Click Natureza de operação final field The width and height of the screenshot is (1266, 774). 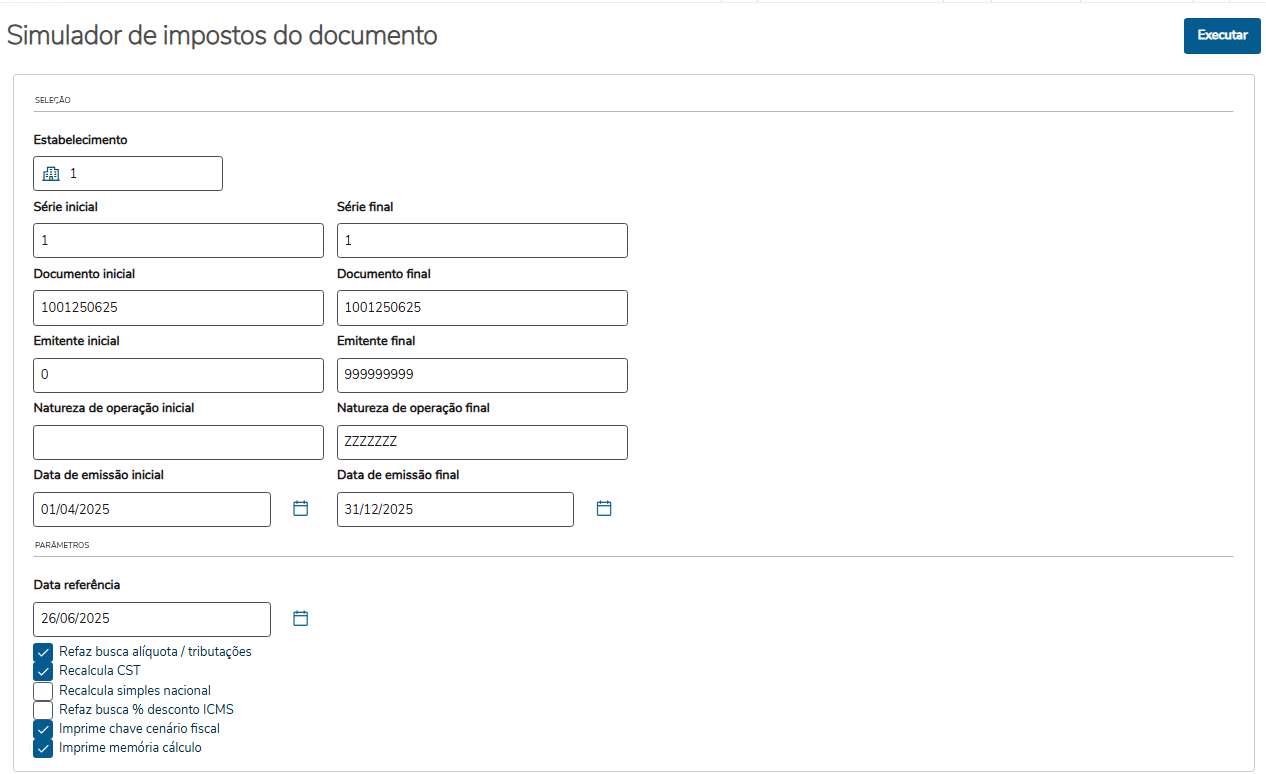coord(482,442)
